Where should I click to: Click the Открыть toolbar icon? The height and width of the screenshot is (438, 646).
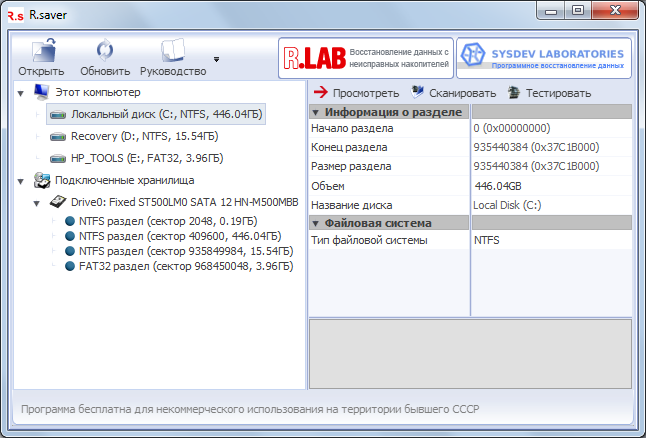(x=43, y=52)
